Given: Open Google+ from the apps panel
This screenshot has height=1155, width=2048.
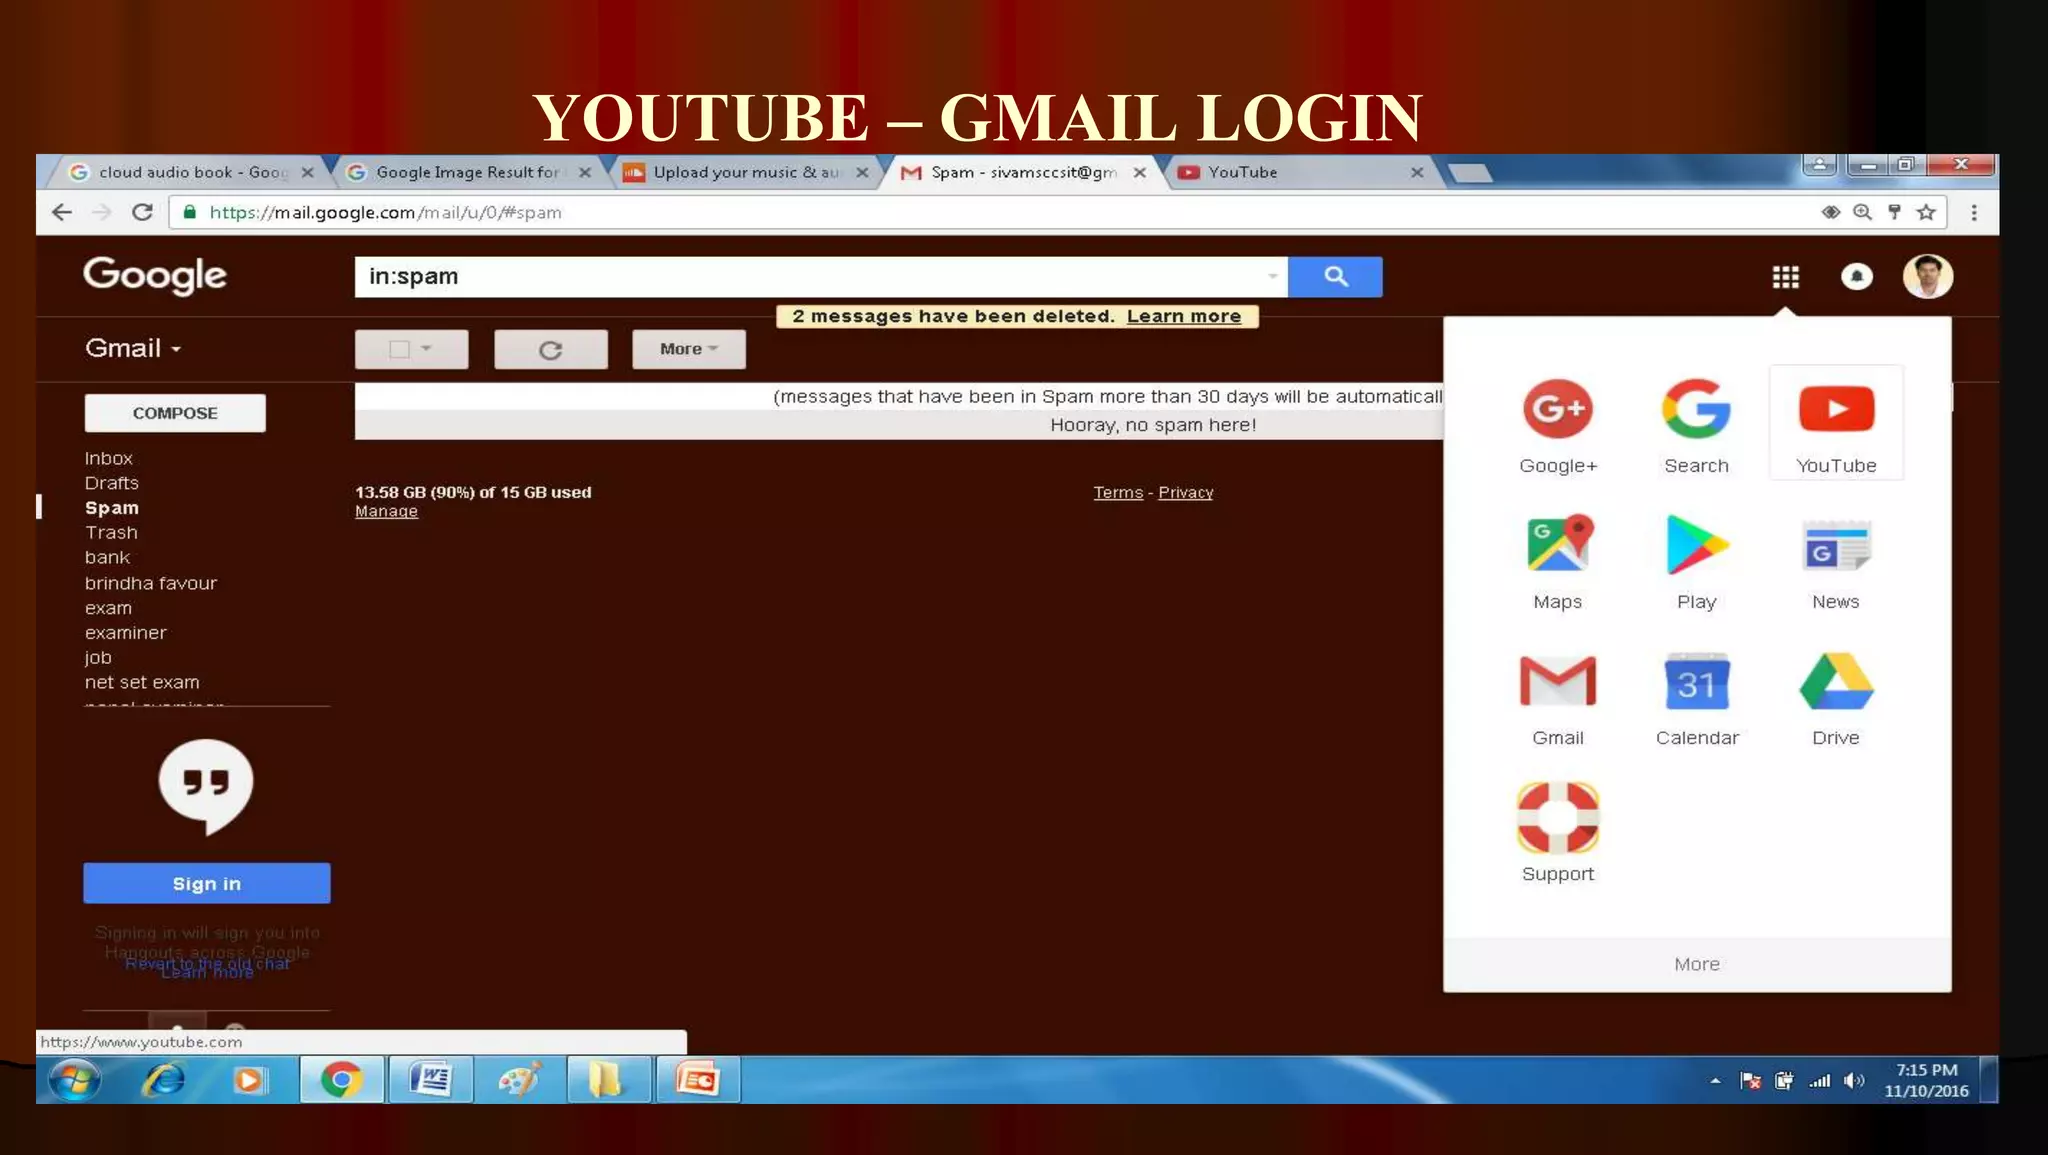Looking at the screenshot, I should click(x=1558, y=424).
